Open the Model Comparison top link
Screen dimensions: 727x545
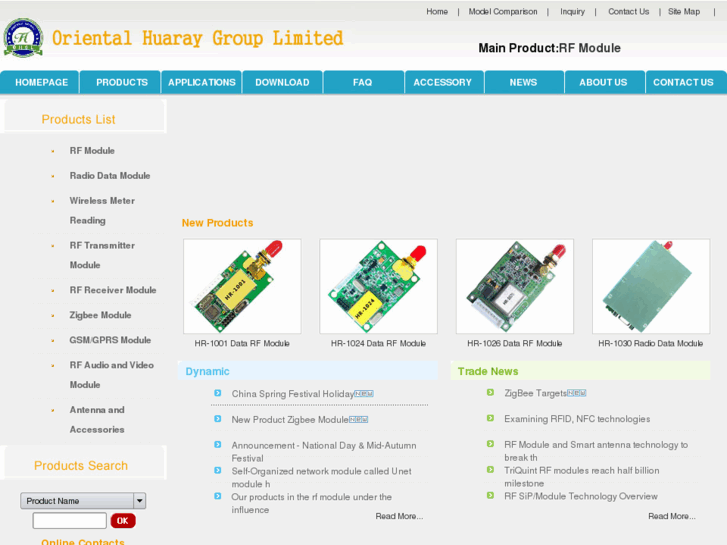pos(503,12)
